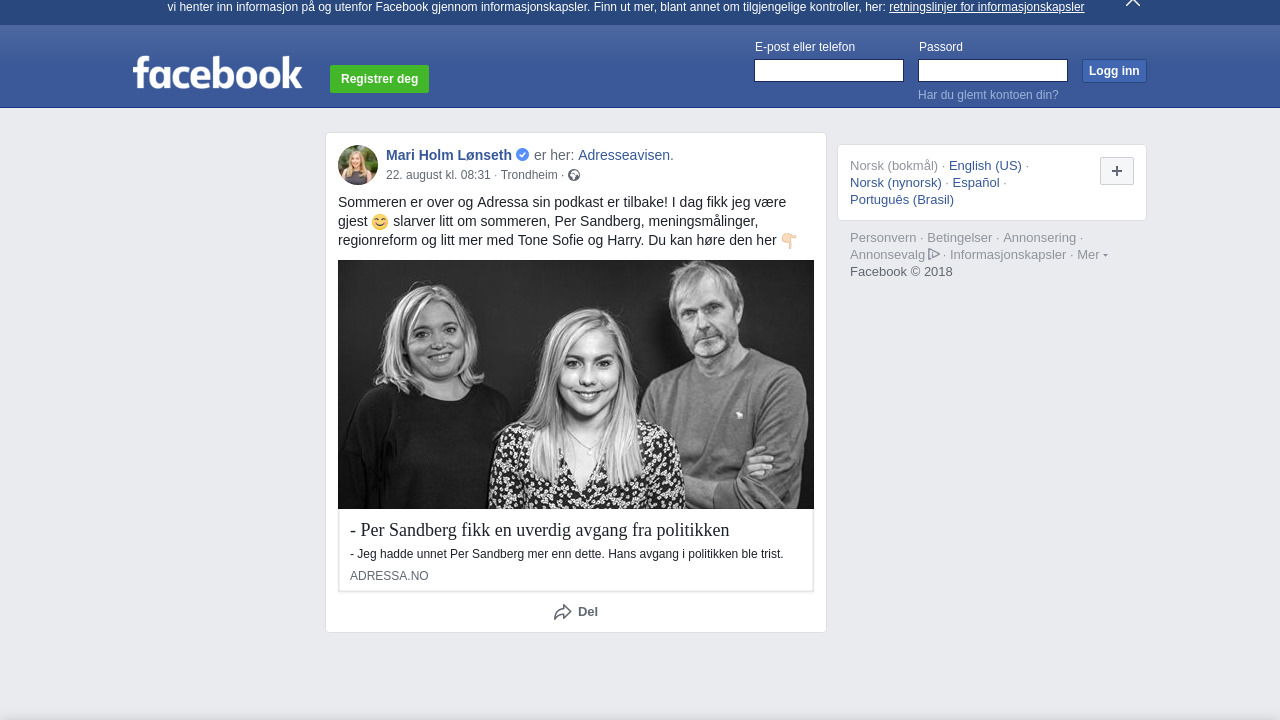Screen dimensions: 1280x720
Task: Focus the E-post eller telefon field
Action: 828,71
